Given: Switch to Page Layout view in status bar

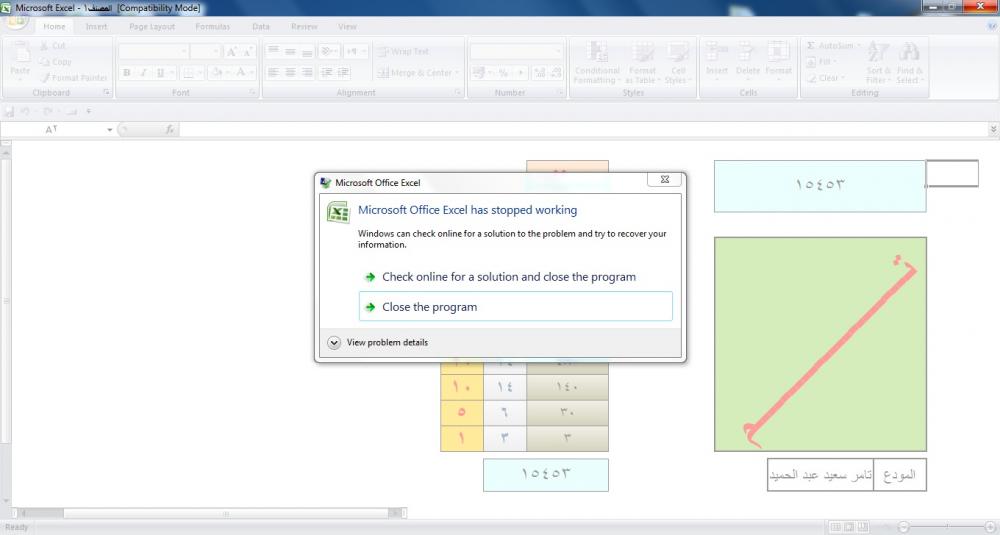Looking at the screenshot, I should pos(849,527).
